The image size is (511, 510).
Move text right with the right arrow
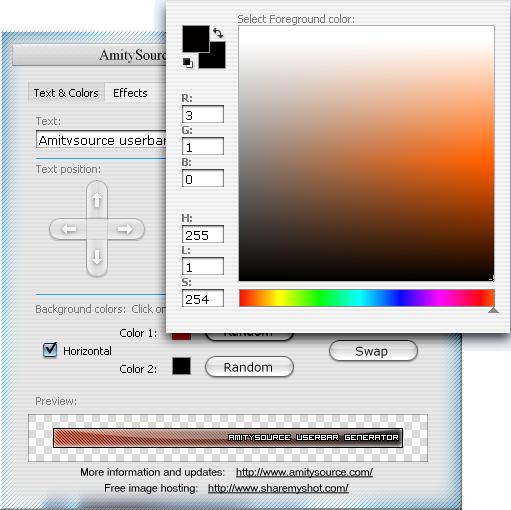[x=125, y=229]
